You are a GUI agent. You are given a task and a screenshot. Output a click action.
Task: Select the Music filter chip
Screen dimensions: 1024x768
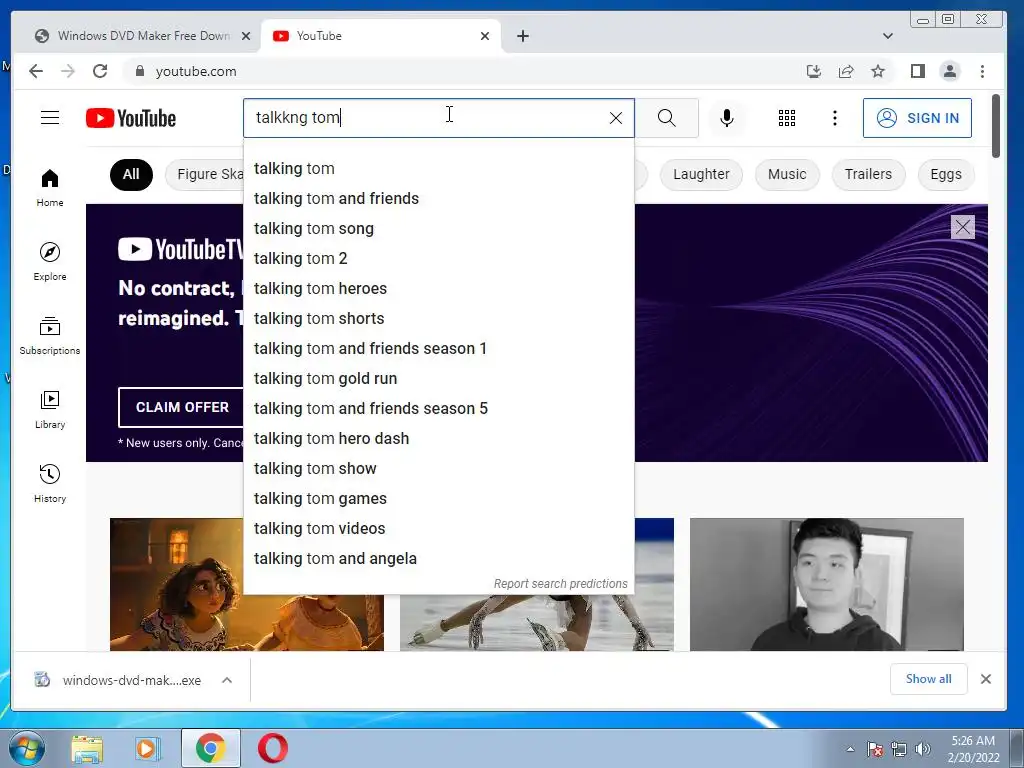[787, 174]
